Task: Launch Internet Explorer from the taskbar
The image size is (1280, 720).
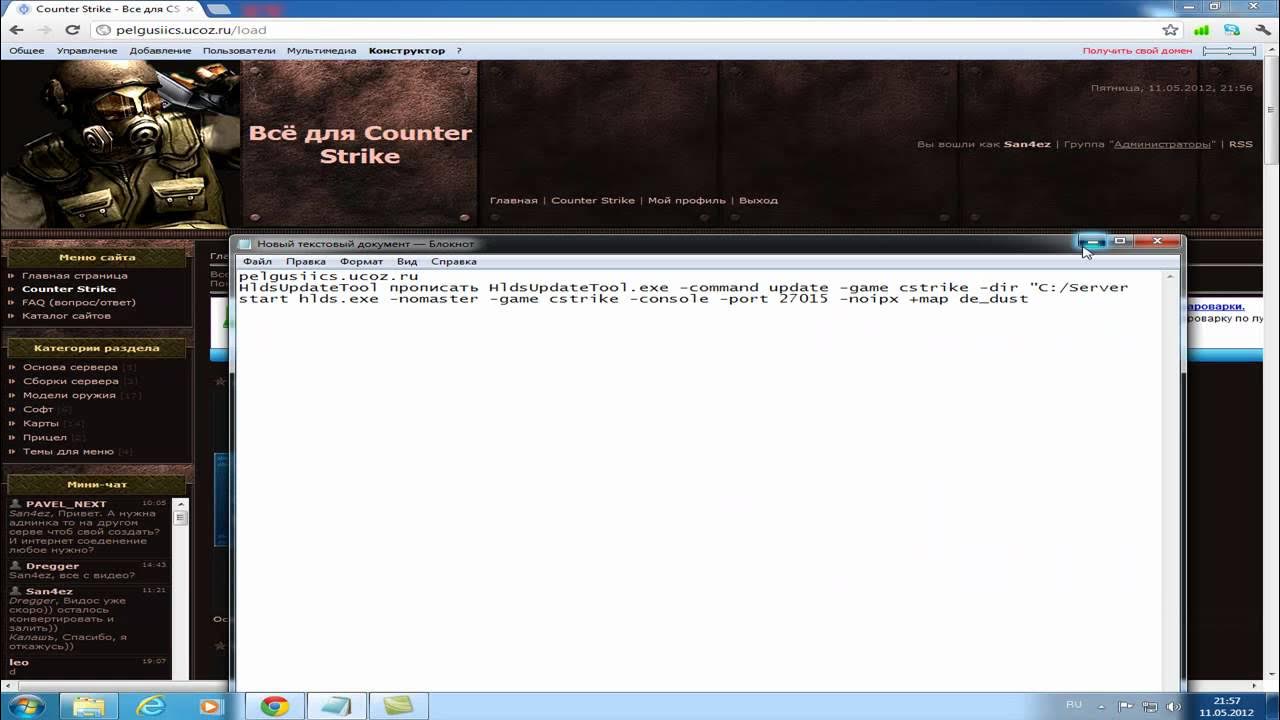Action: click(151, 706)
